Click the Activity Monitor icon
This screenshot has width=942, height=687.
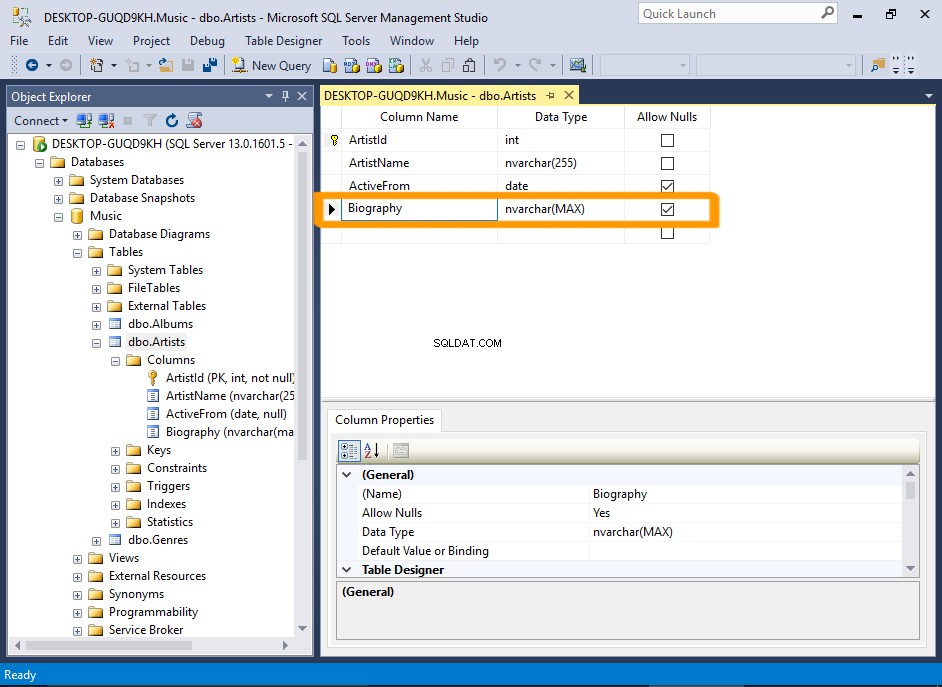click(578, 65)
